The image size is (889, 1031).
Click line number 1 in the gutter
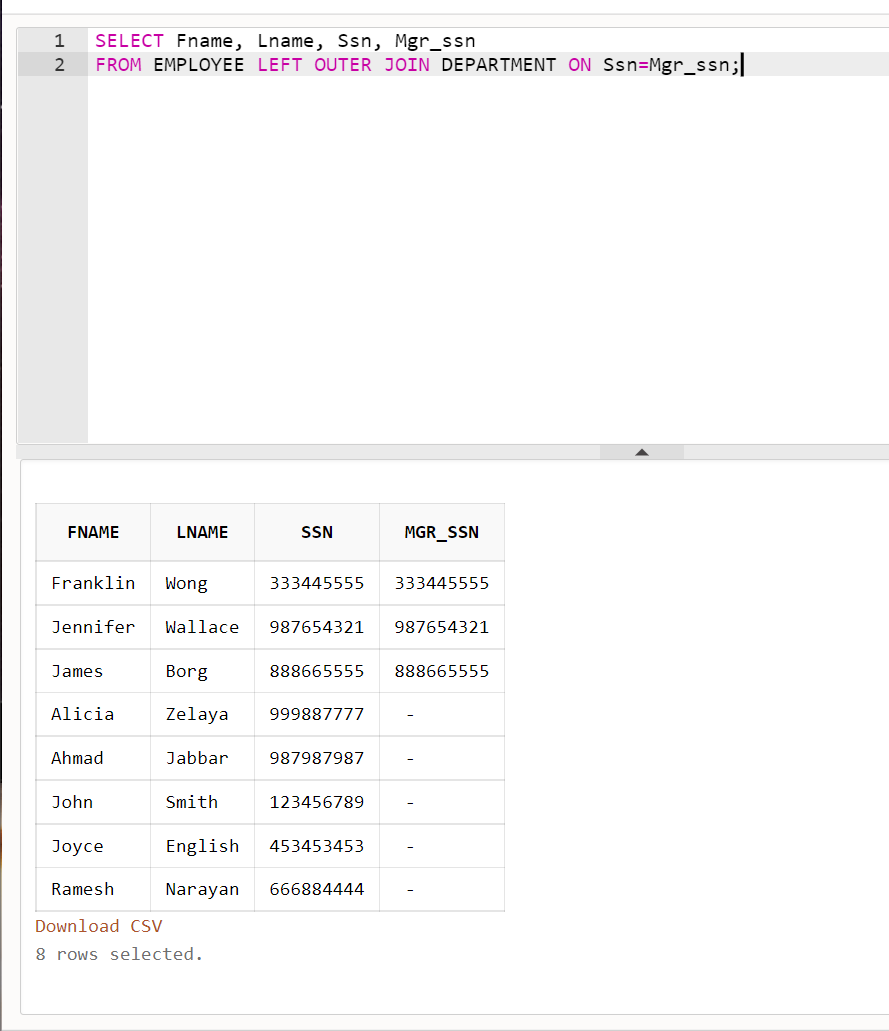(59, 41)
